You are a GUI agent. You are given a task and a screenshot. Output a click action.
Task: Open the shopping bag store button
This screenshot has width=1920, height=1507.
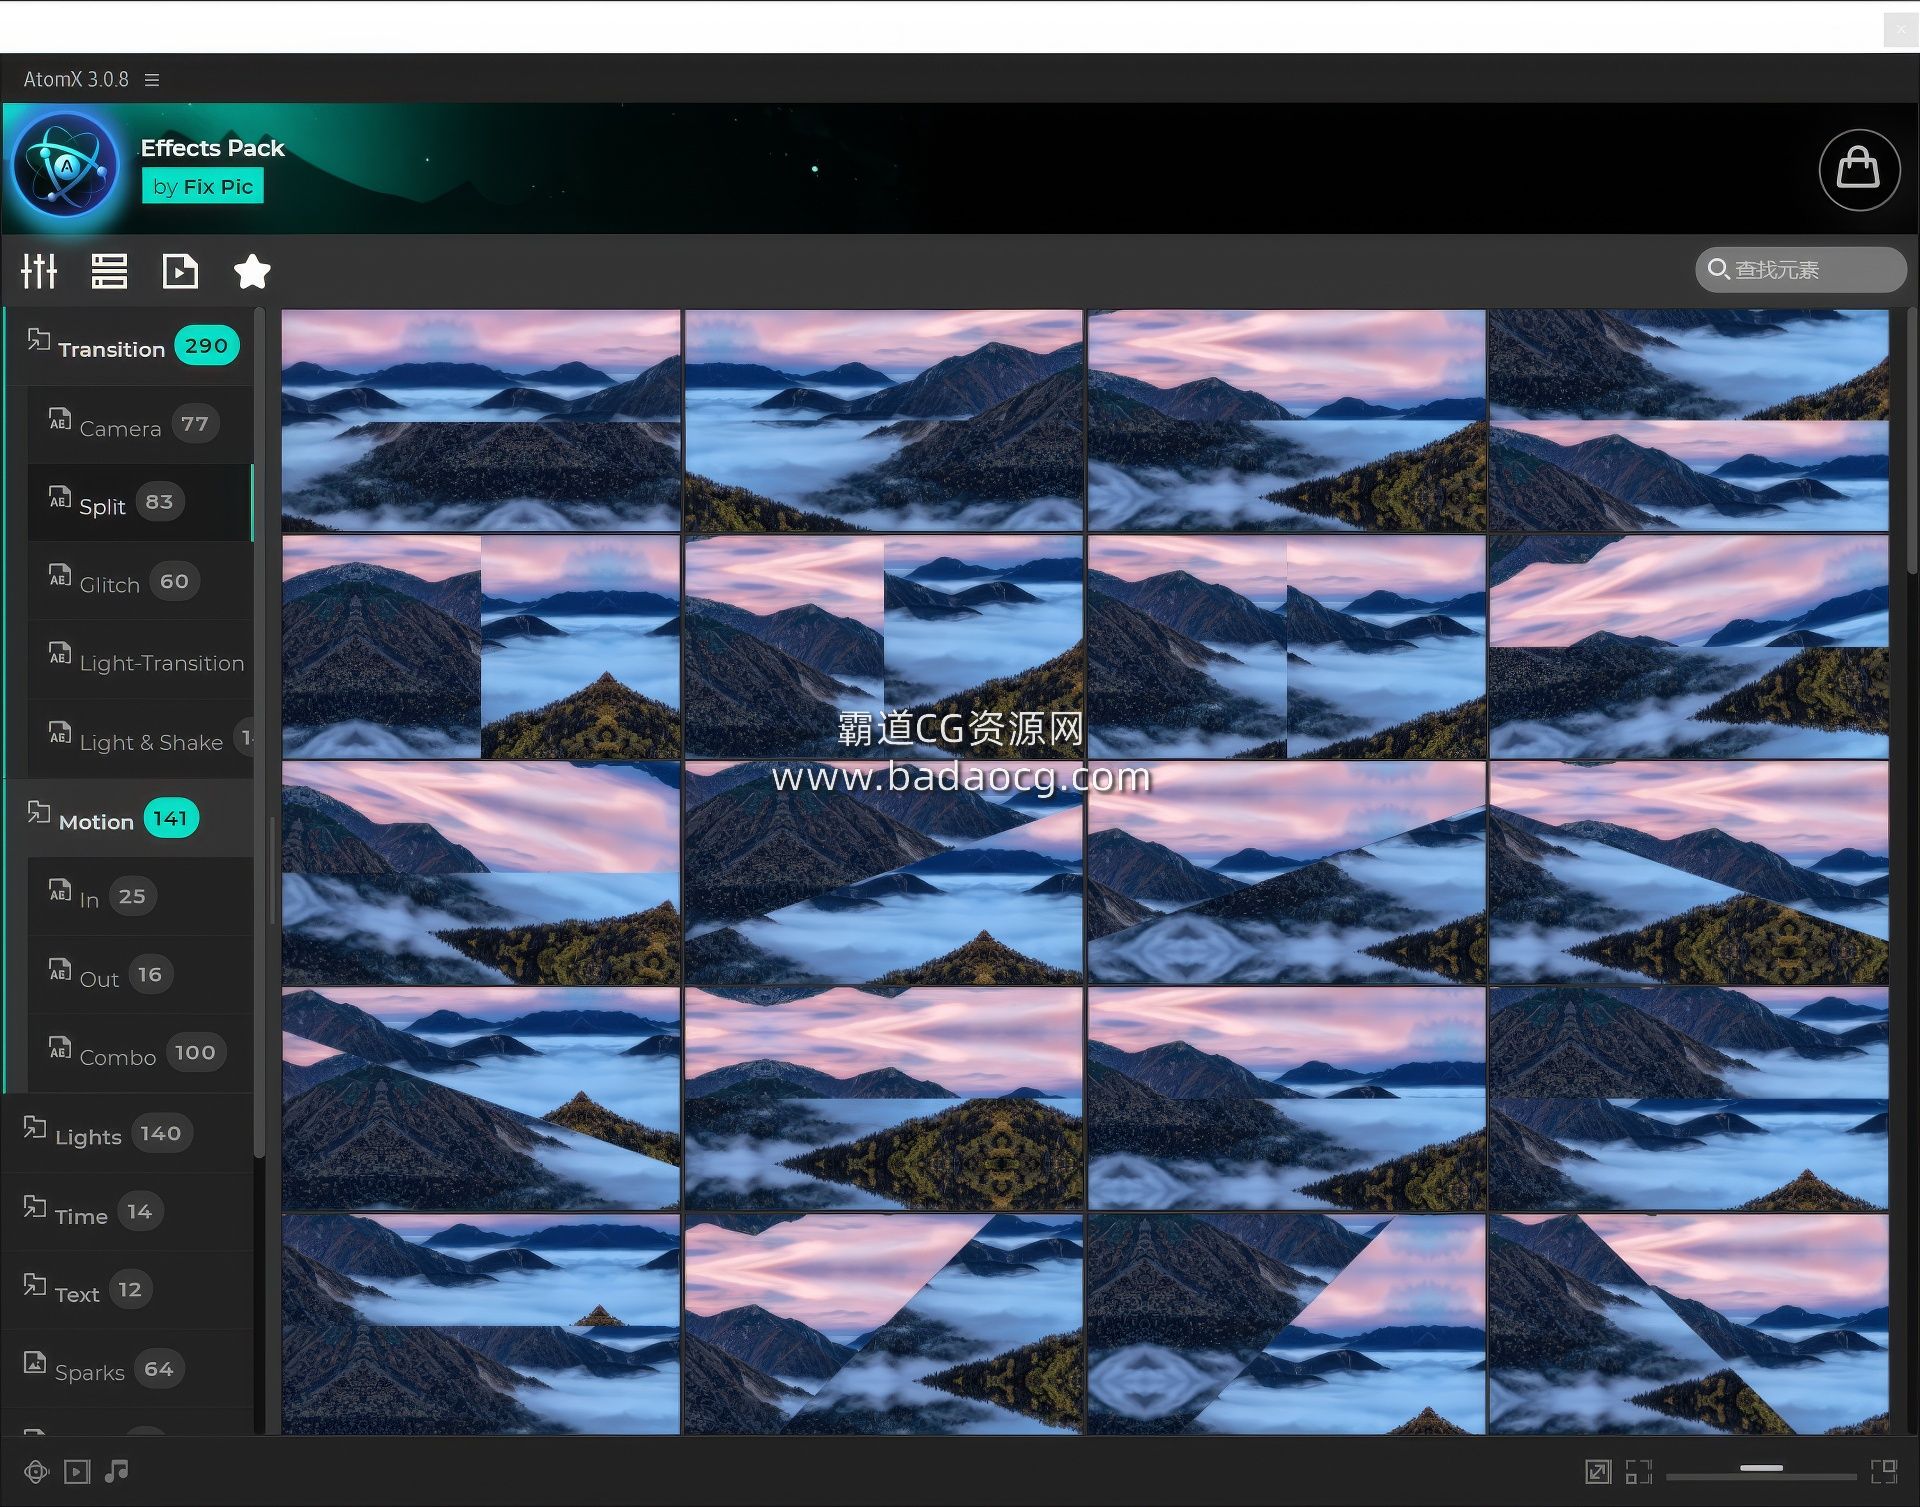1859,170
